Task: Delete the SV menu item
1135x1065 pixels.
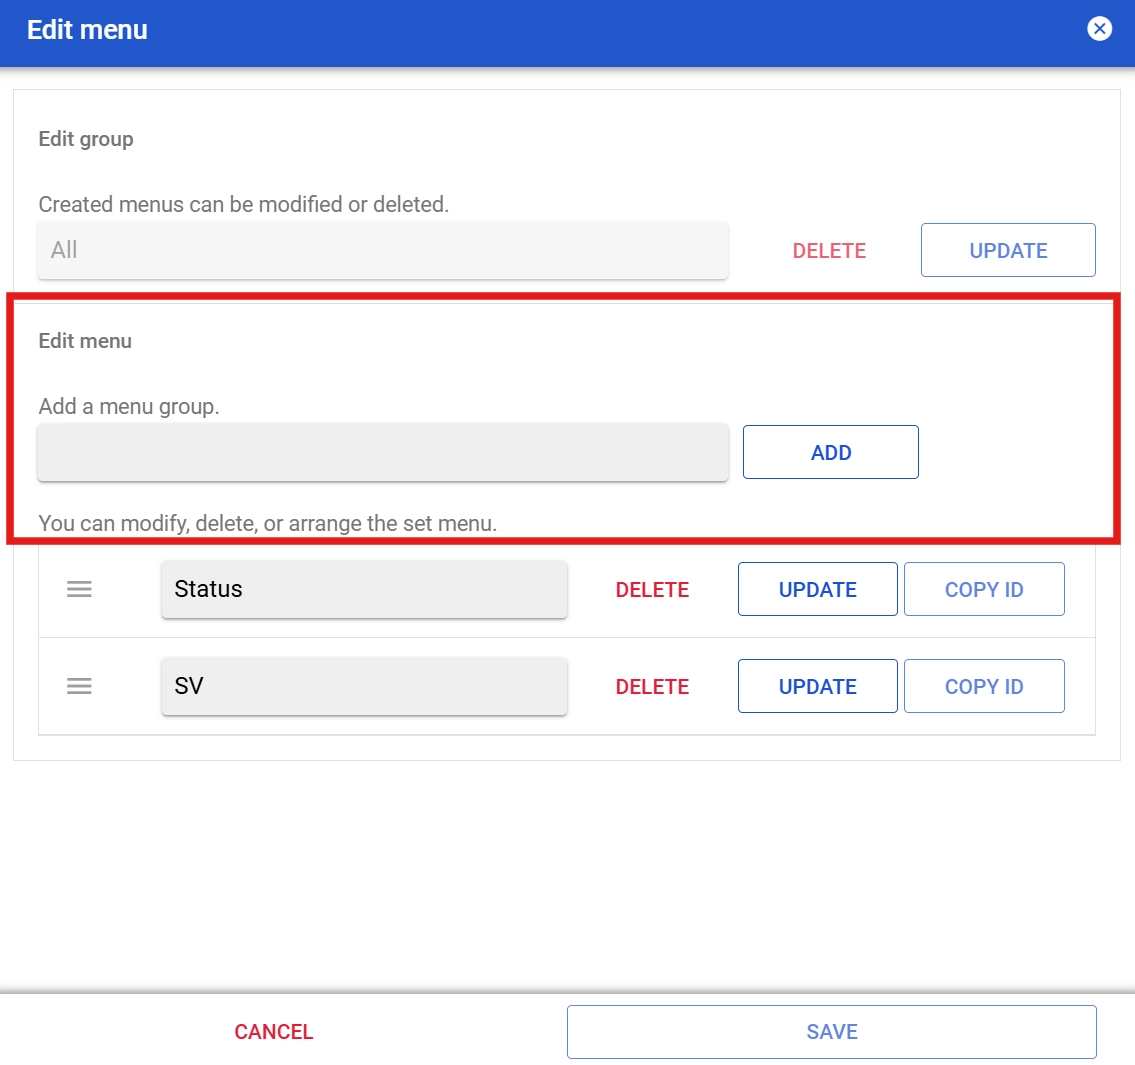Action: [652, 687]
